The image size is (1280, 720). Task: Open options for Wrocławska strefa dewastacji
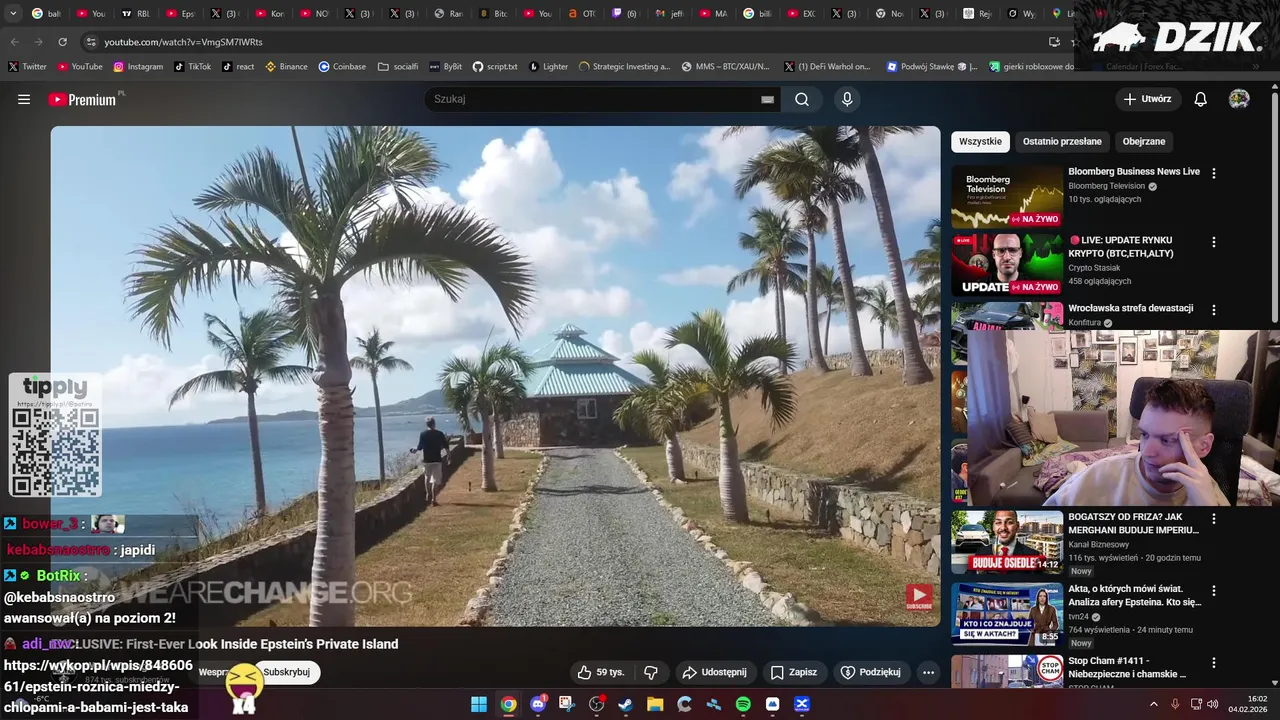point(1214,310)
